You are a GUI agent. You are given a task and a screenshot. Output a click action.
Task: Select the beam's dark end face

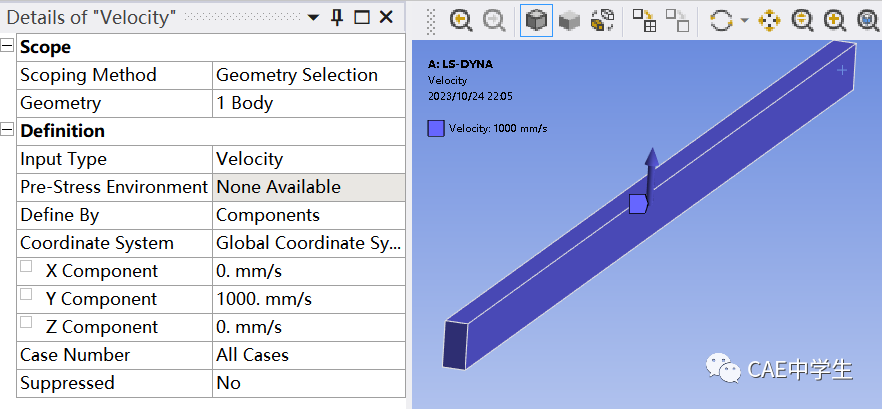(455, 345)
